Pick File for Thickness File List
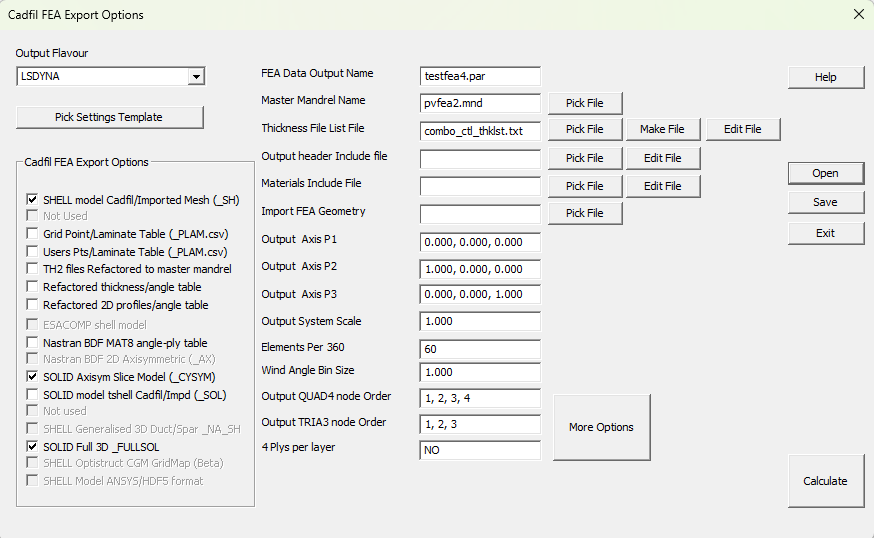The height and width of the screenshot is (538, 874). click(x=585, y=129)
